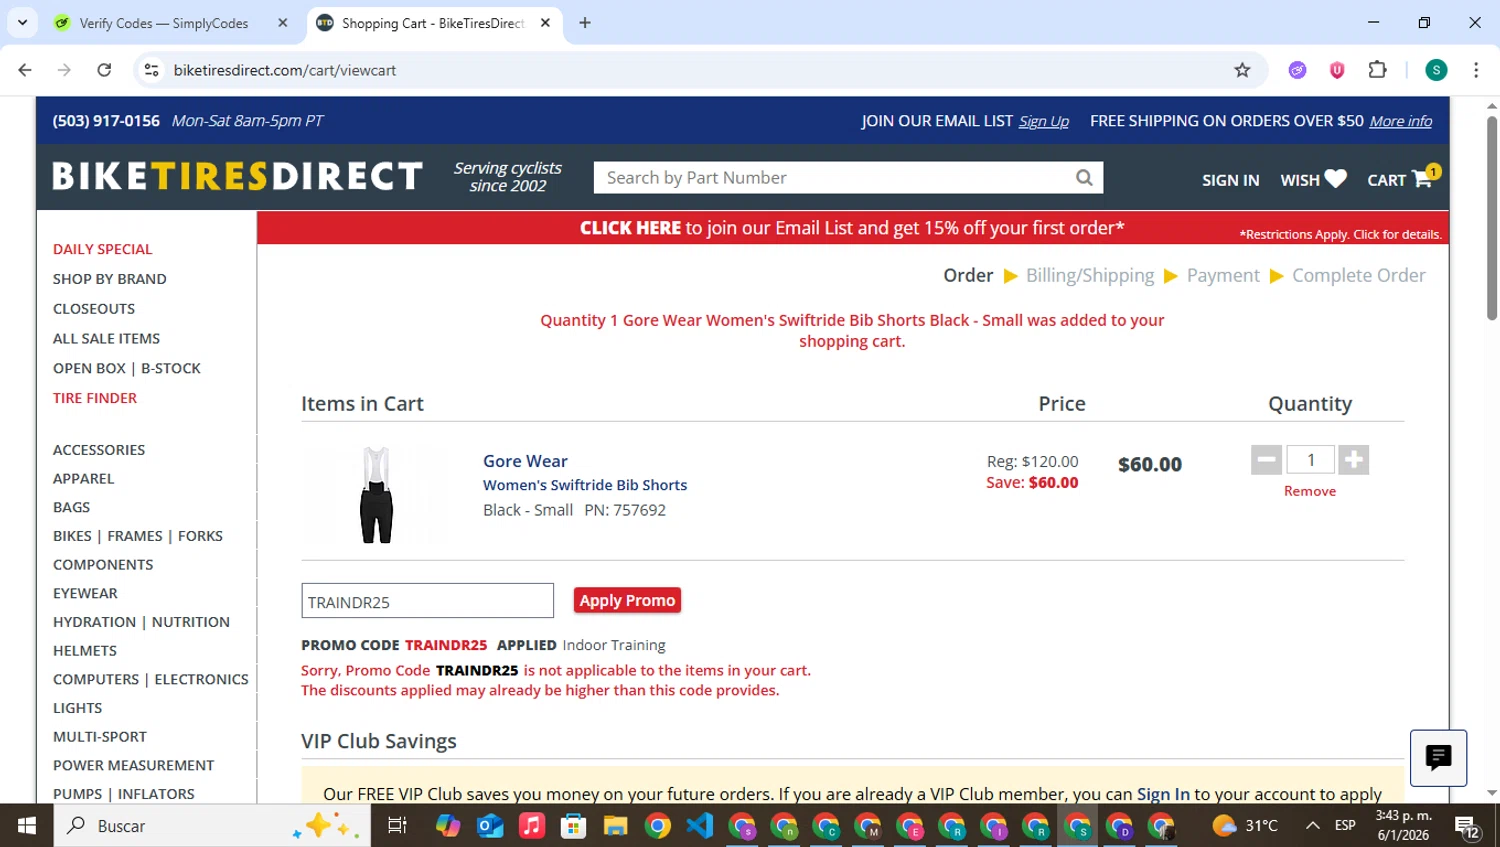Open the tab search dropdown arrow
Viewport: 1500px width, 847px height.
[x=22, y=23]
